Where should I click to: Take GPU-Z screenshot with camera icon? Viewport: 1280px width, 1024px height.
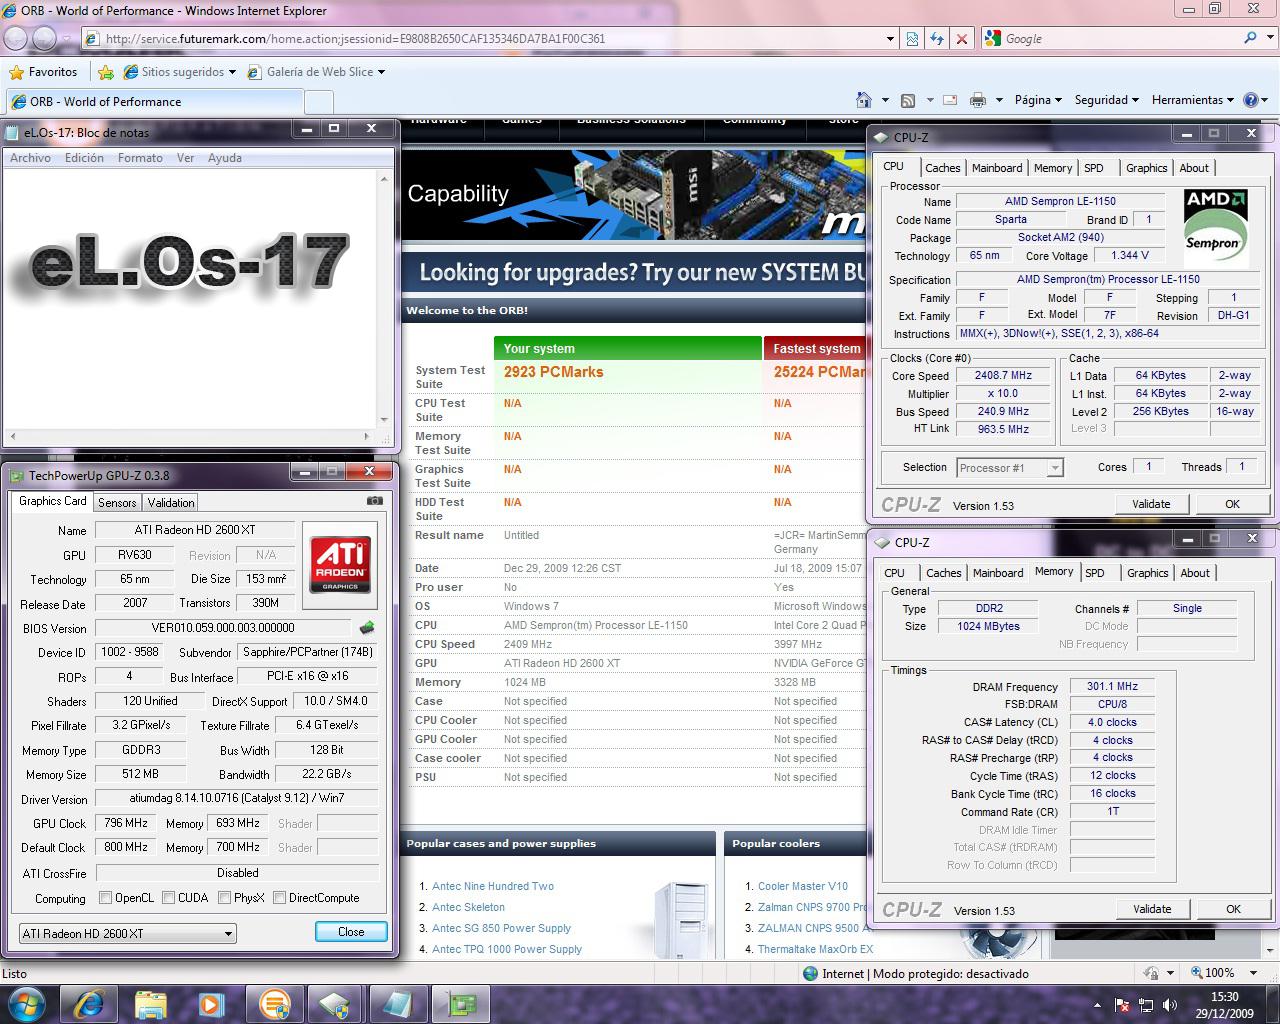click(374, 501)
